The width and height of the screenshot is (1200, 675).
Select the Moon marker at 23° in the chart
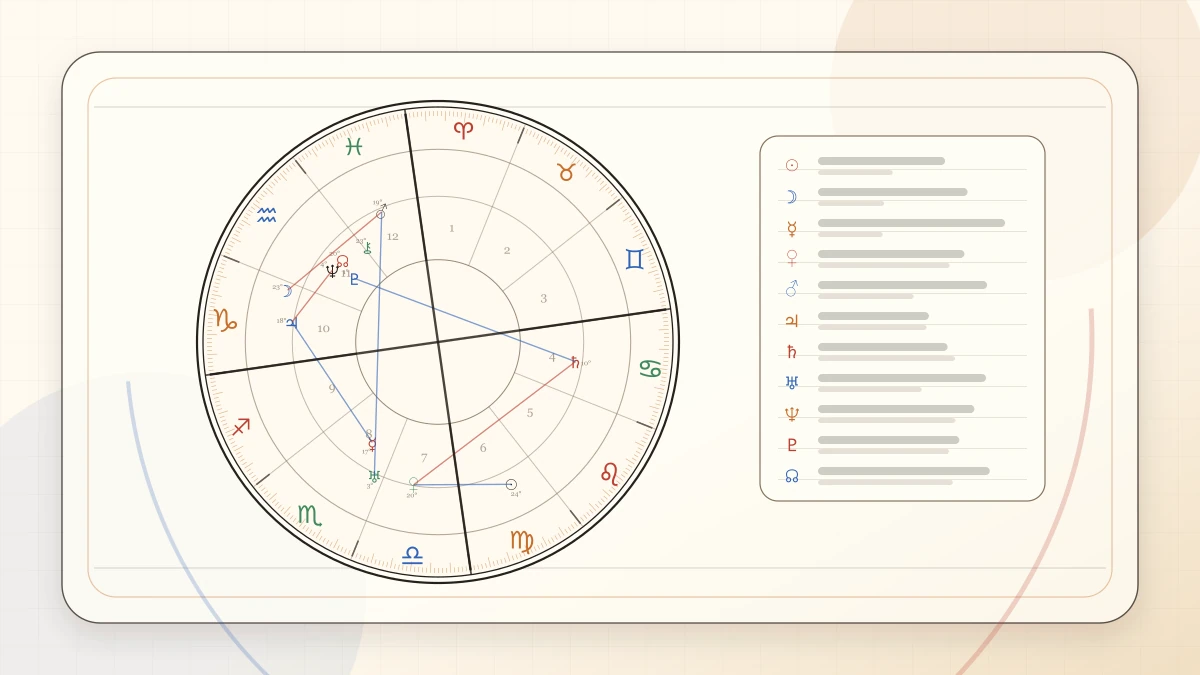tap(287, 291)
